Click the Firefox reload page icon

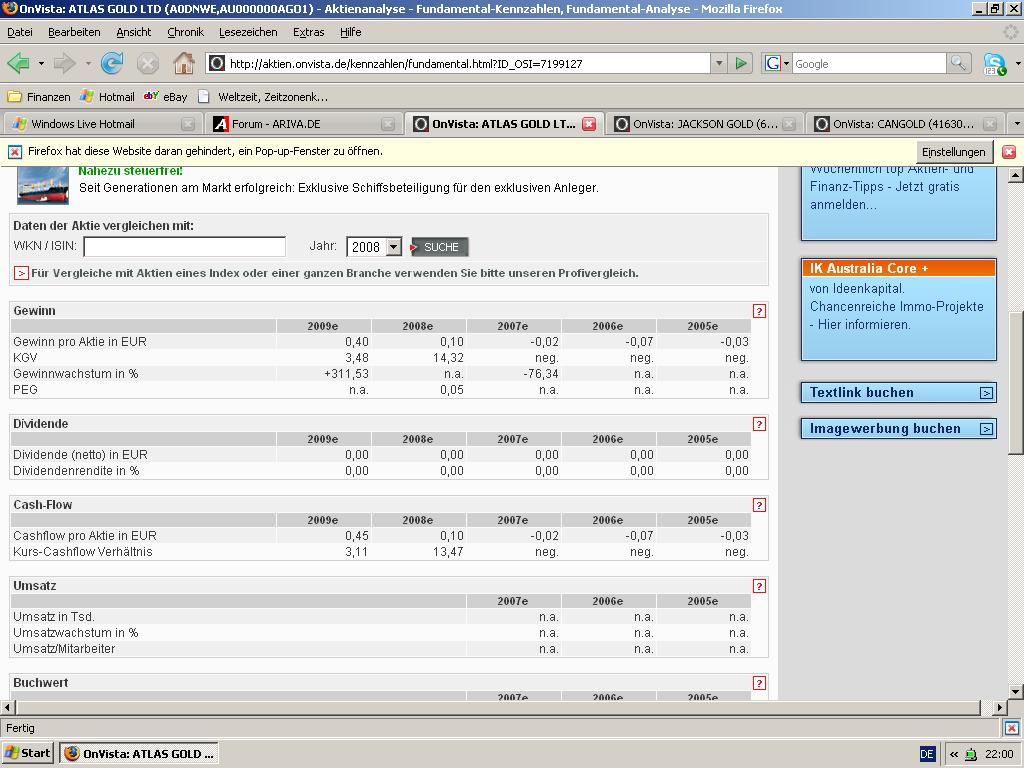(112, 63)
